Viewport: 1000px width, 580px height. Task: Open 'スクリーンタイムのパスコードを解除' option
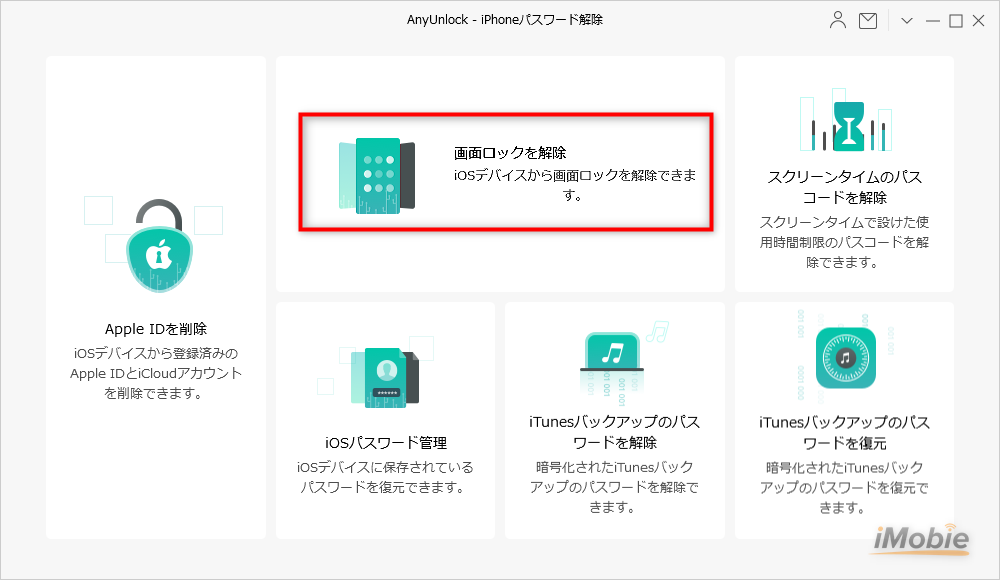[x=844, y=187]
